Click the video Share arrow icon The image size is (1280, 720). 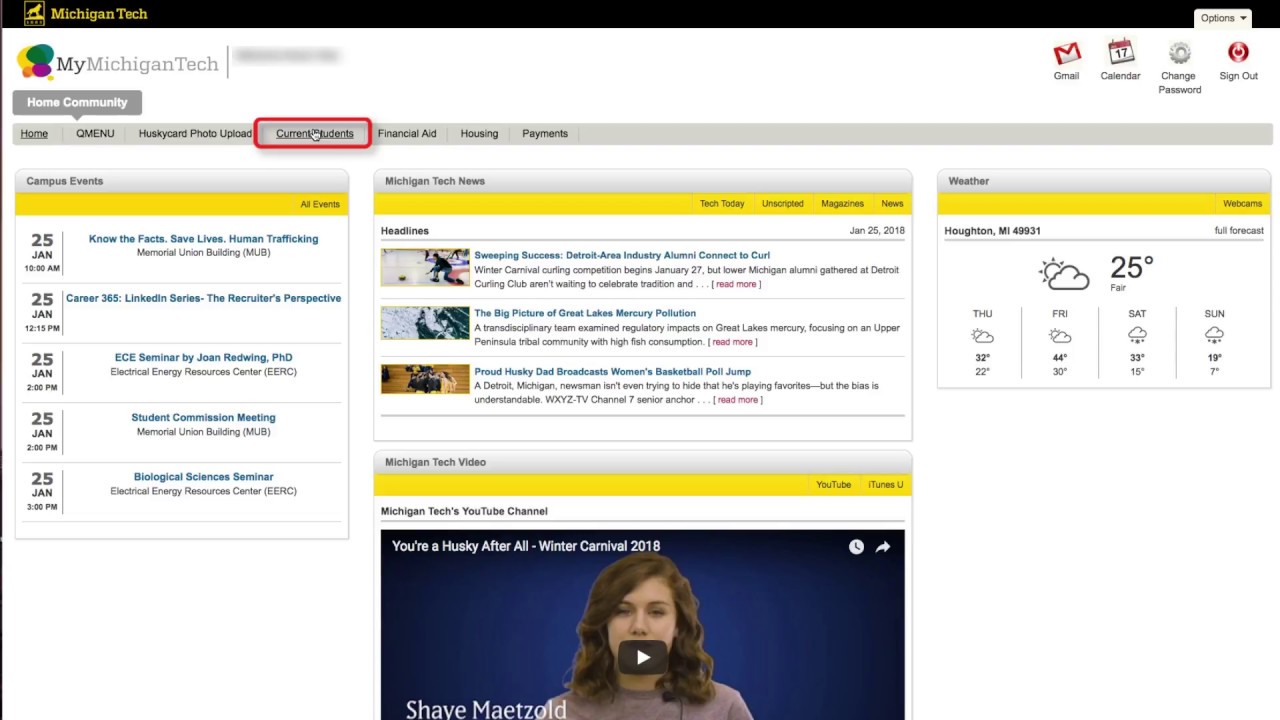click(x=883, y=547)
